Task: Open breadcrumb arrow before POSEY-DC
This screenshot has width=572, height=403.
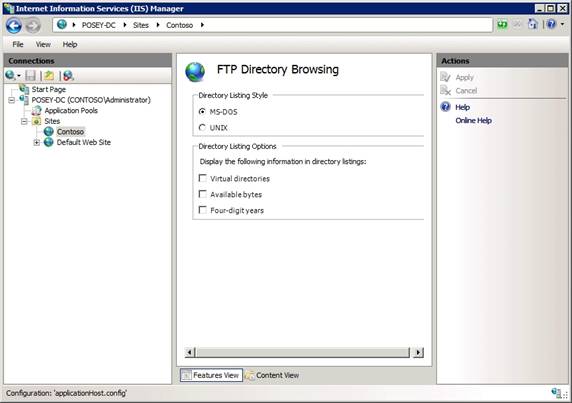Action: (x=74, y=25)
